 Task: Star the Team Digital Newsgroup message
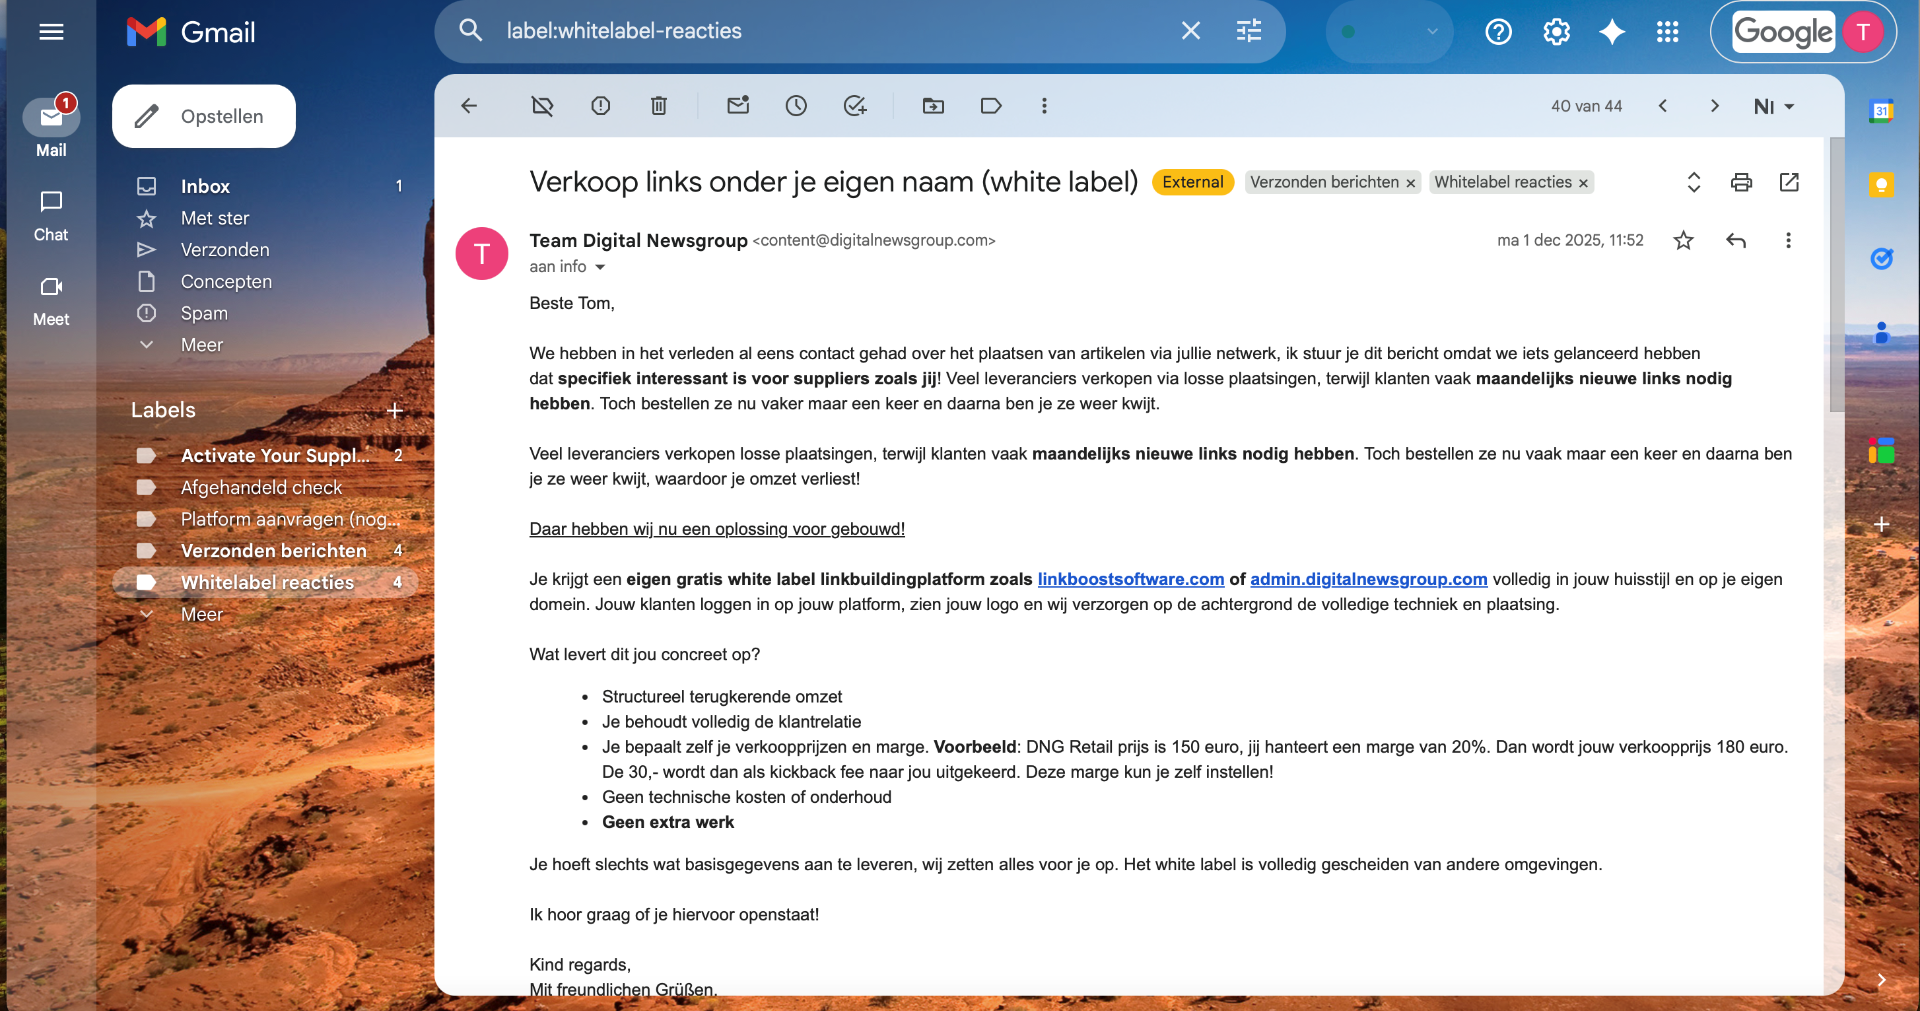point(1684,240)
